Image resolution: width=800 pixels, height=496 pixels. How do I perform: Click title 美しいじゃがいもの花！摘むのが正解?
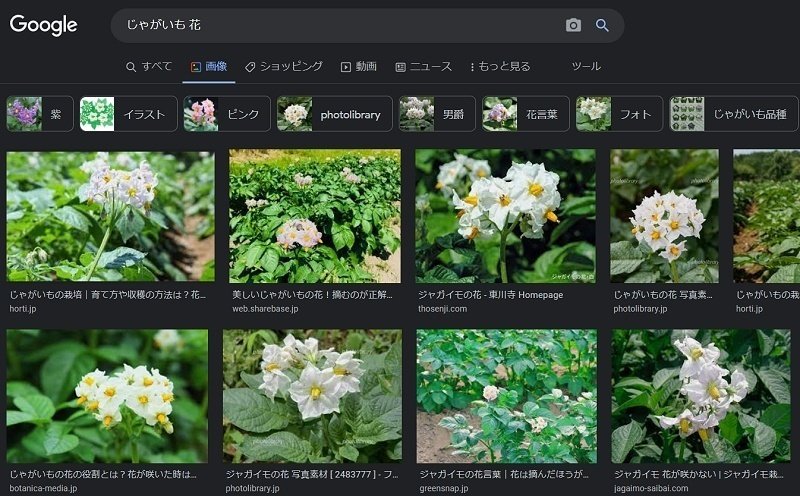pyautogui.click(x=312, y=295)
